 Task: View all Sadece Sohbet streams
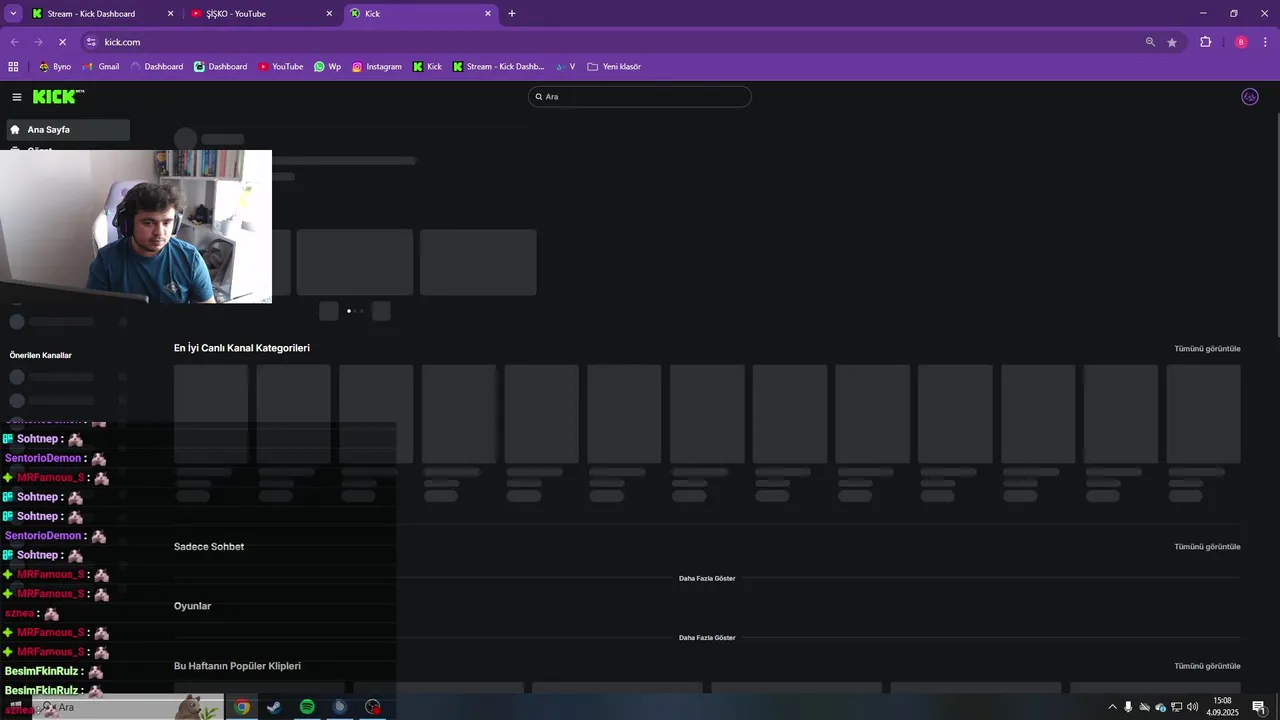pos(1207,547)
